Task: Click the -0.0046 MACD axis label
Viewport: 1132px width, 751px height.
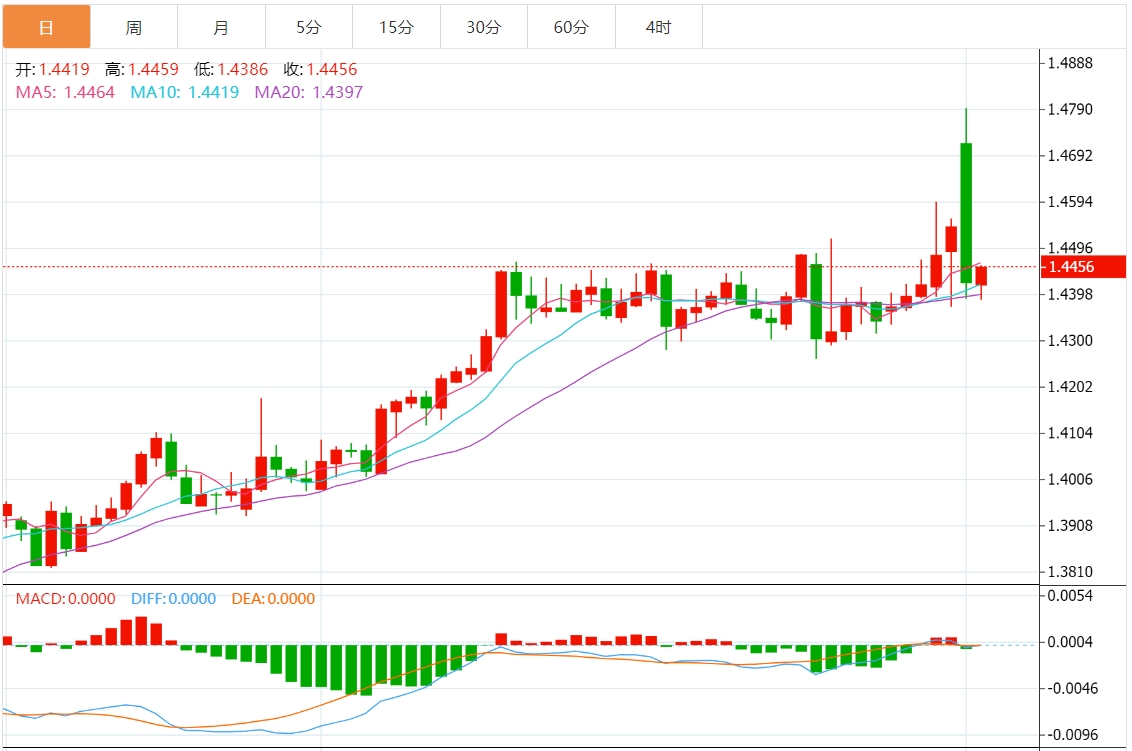Action: pos(1073,688)
